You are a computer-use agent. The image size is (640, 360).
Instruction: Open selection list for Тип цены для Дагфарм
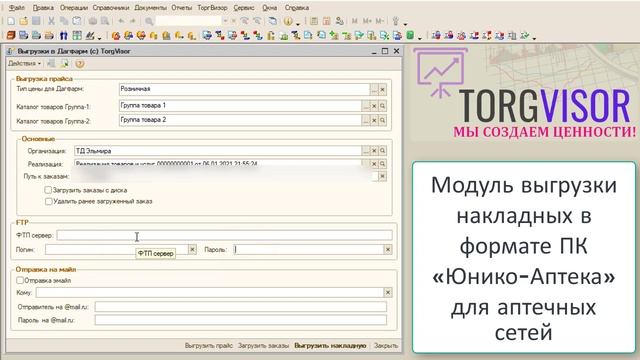click(x=374, y=89)
